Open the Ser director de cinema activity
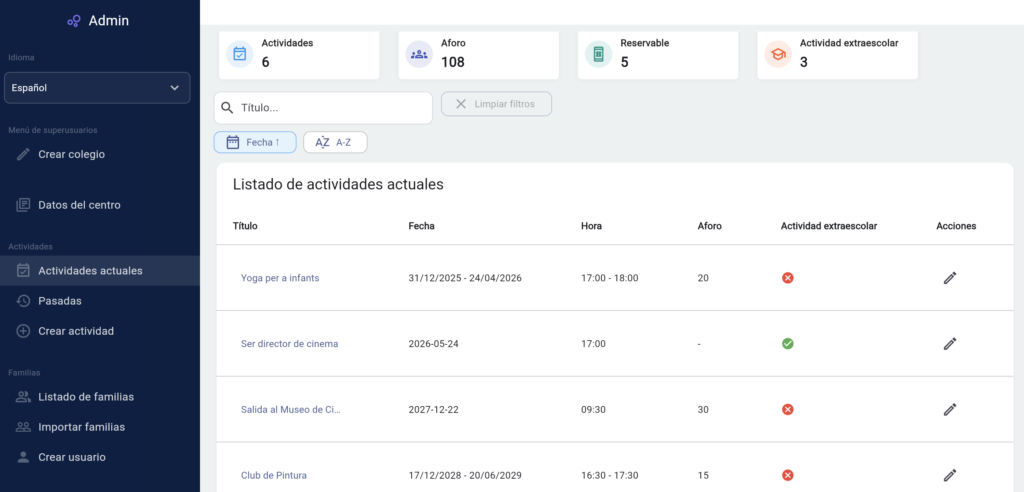Image resolution: width=1024 pixels, height=492 pixels. coord(289,344)
